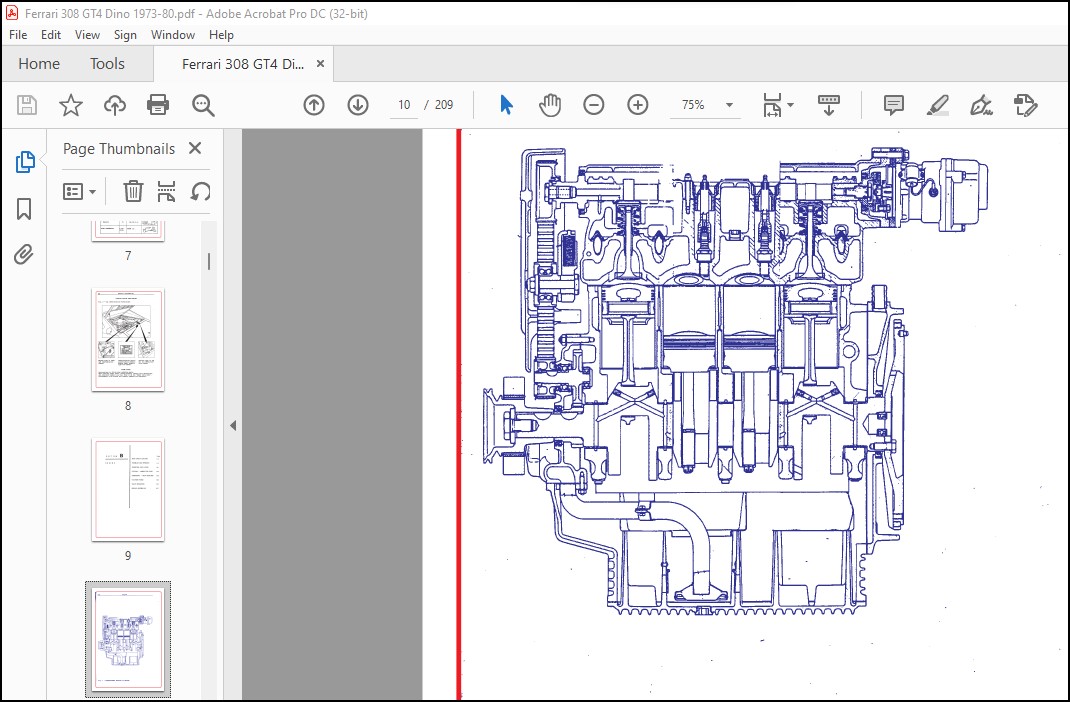Open the Bookmarks sidebar panel
The image size is (1070, 702).
coord(24,209)
